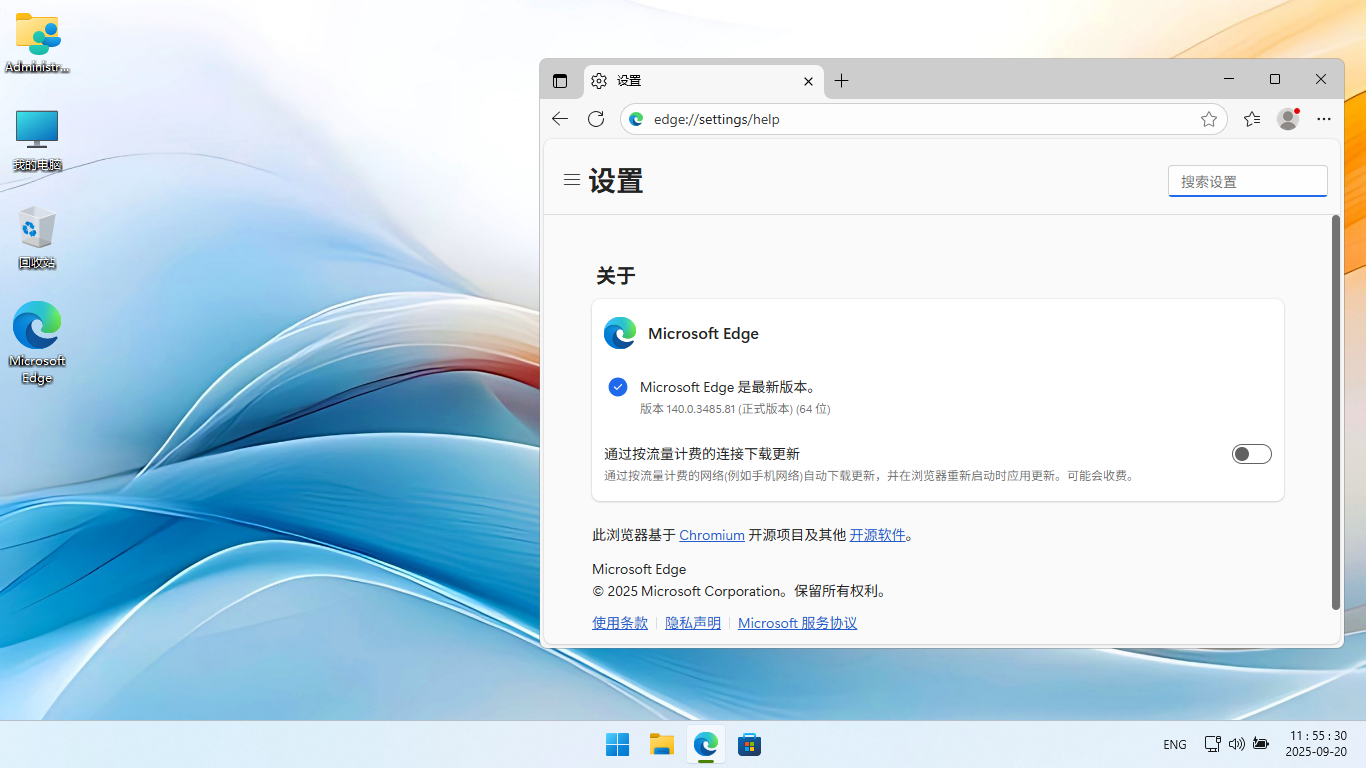Screen dimensions: 1366x768
Task: Open the Windows Start button
Action: pos(618,745)
